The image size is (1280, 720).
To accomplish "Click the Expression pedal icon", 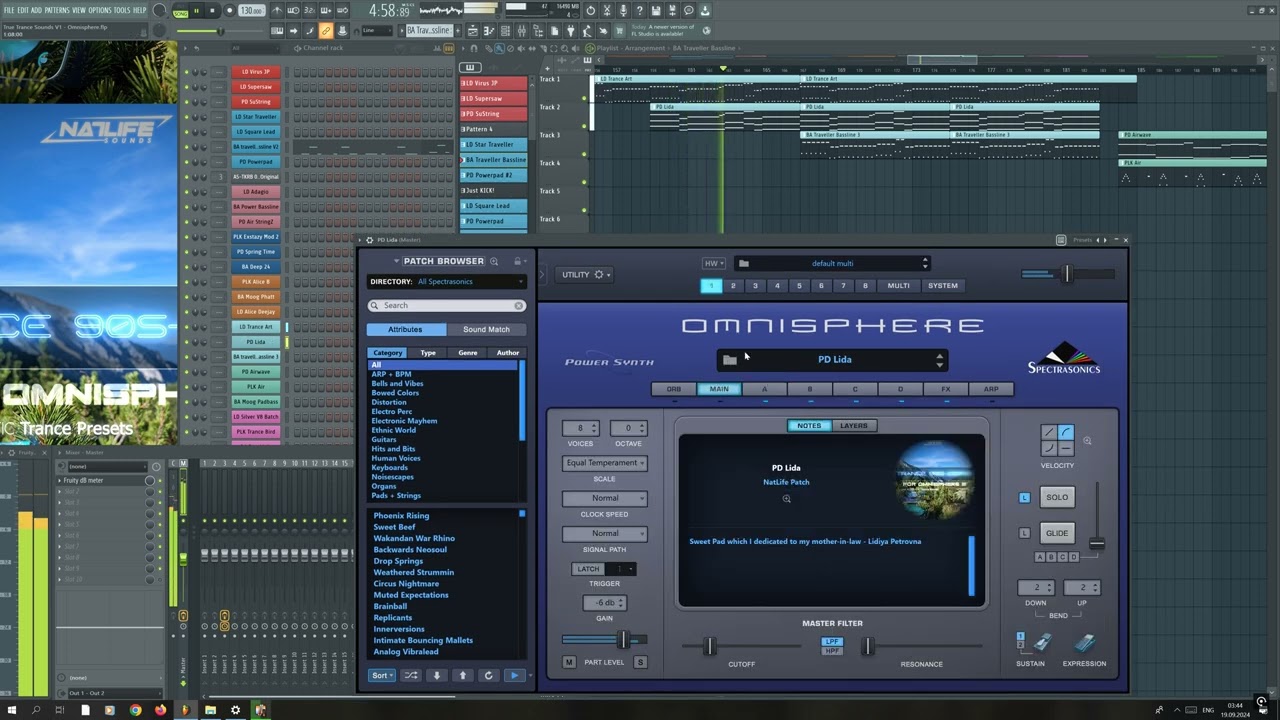I will point(1085,643).
